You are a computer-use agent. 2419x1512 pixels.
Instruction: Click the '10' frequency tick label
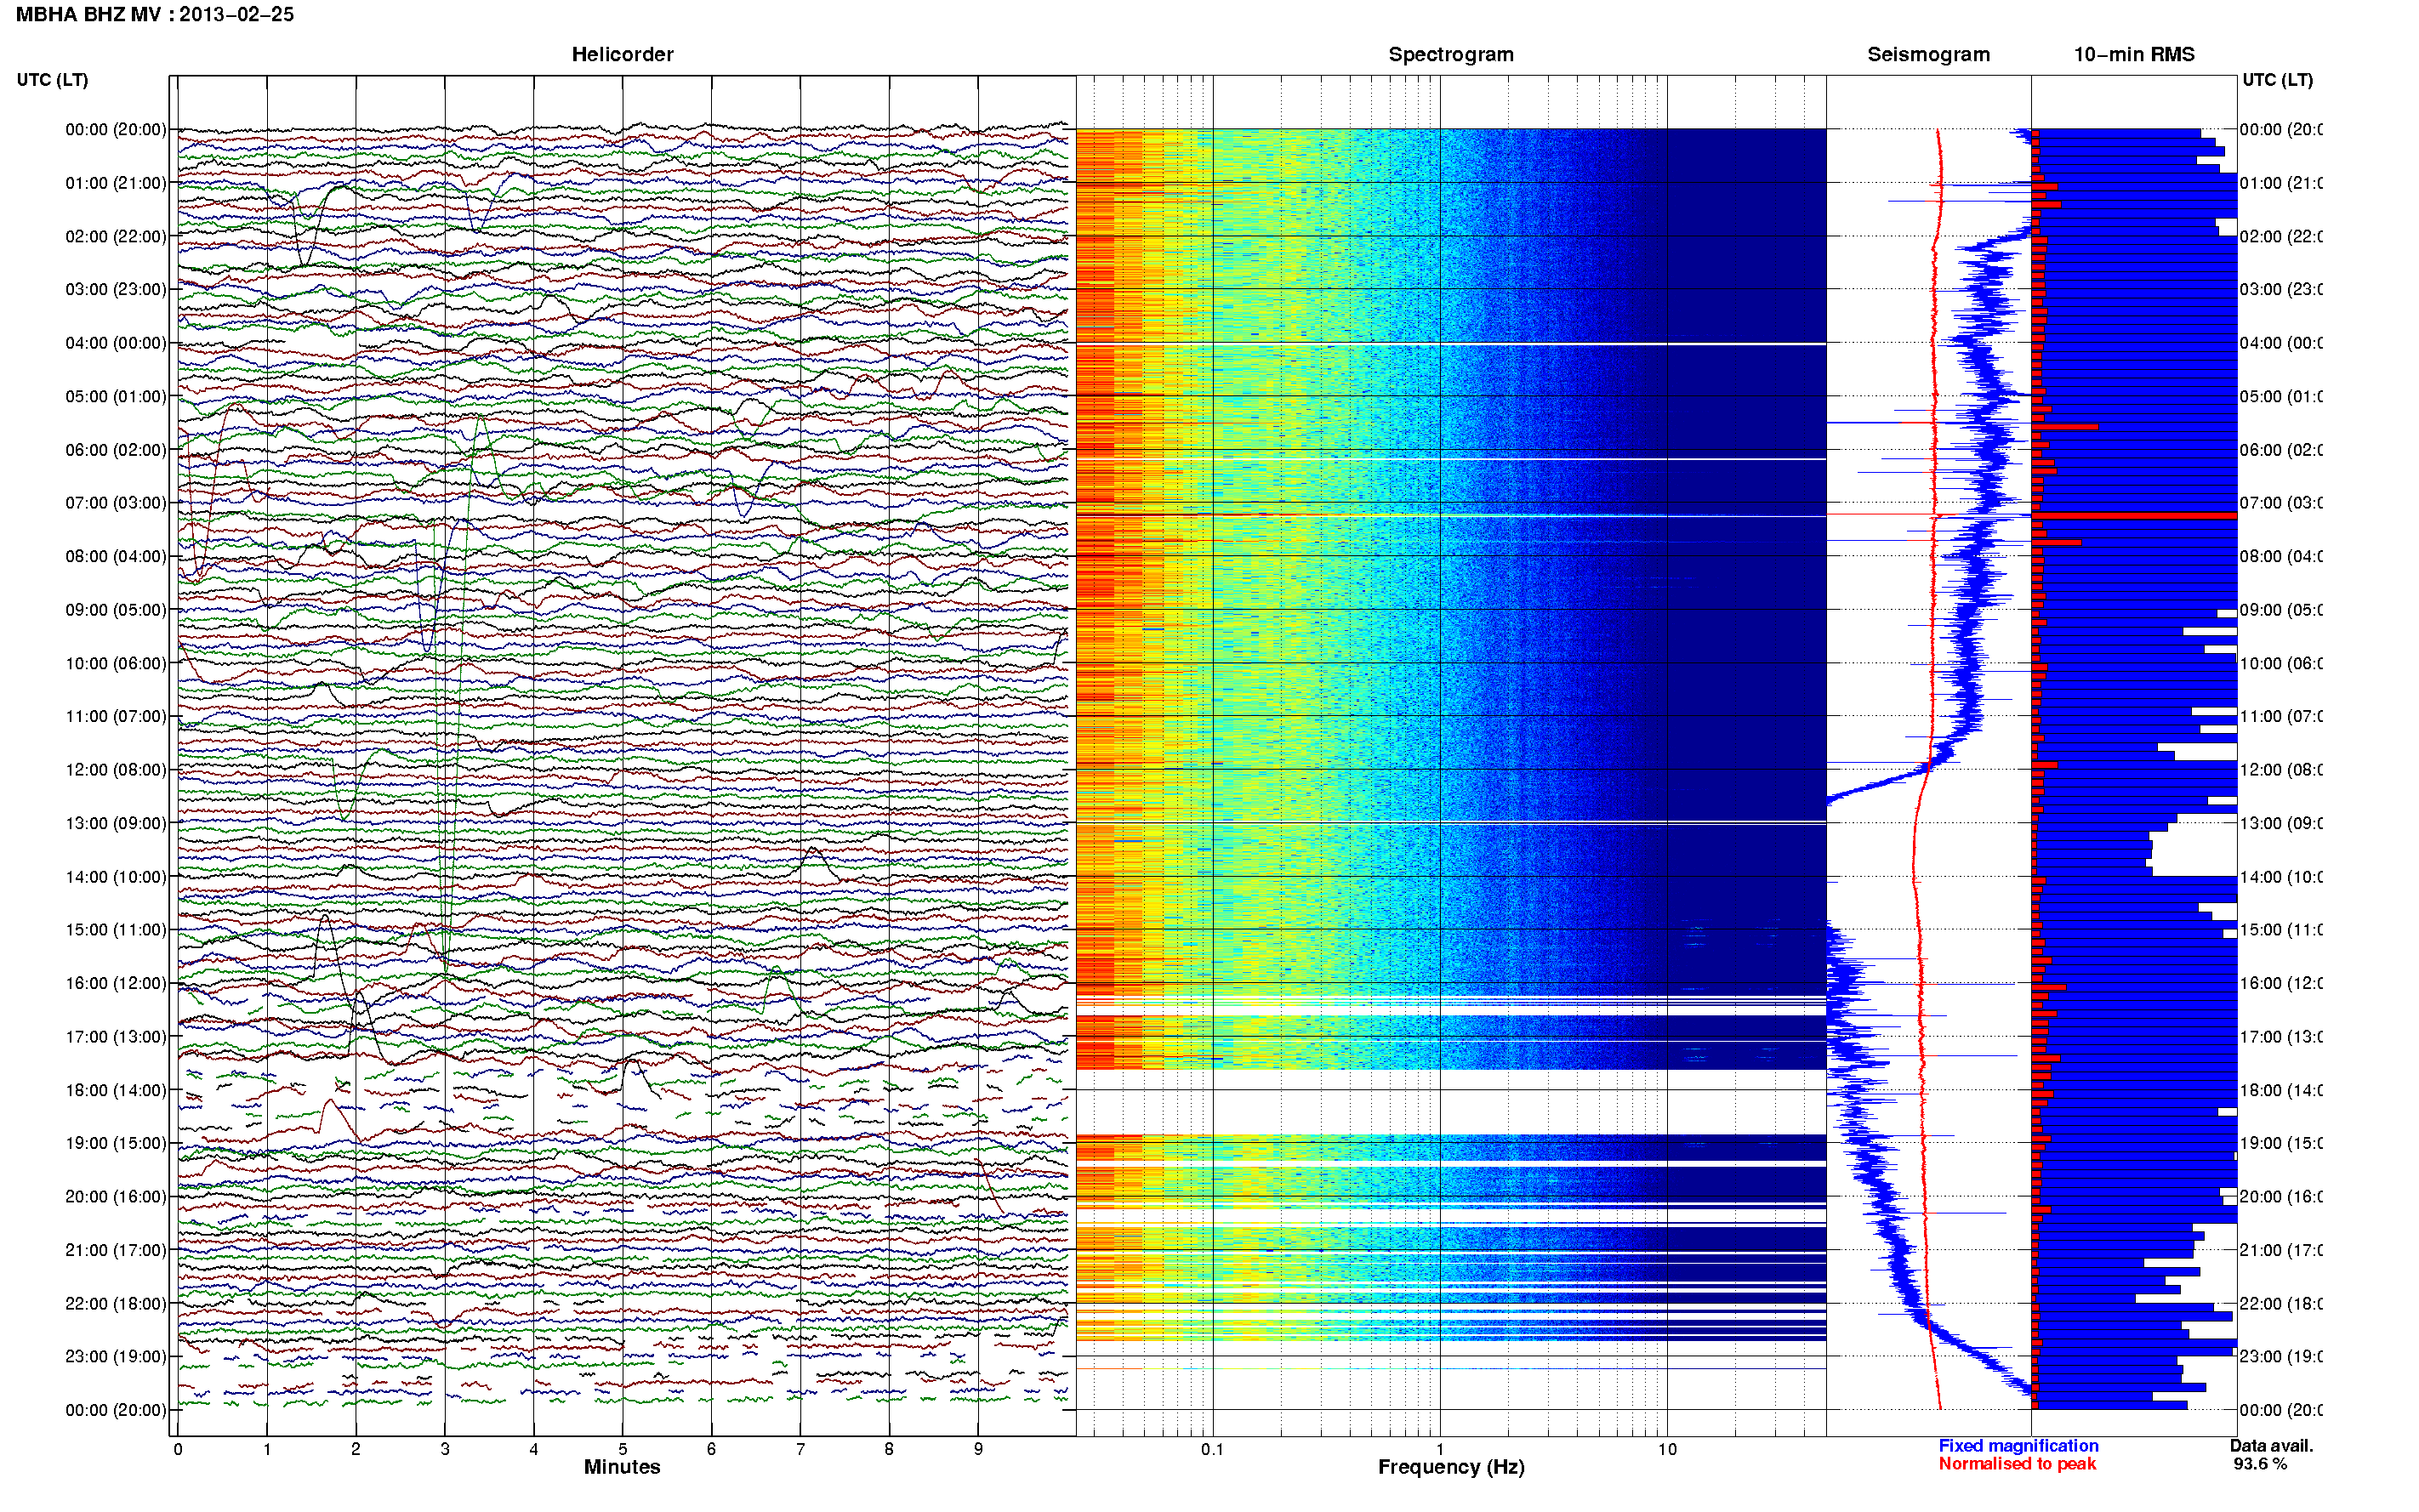click(1667, 1449)
